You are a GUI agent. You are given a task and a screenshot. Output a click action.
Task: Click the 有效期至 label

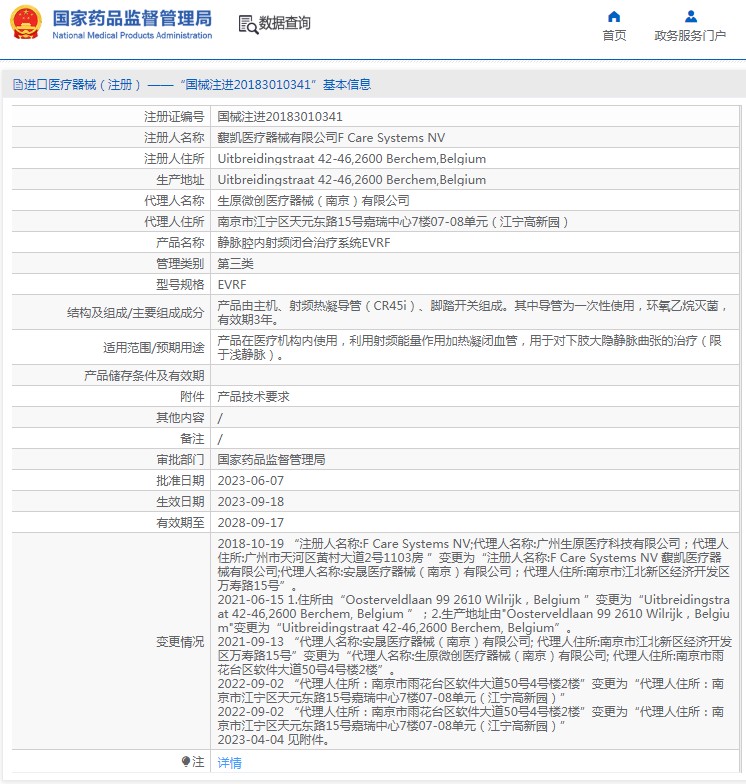coord(180,522)
